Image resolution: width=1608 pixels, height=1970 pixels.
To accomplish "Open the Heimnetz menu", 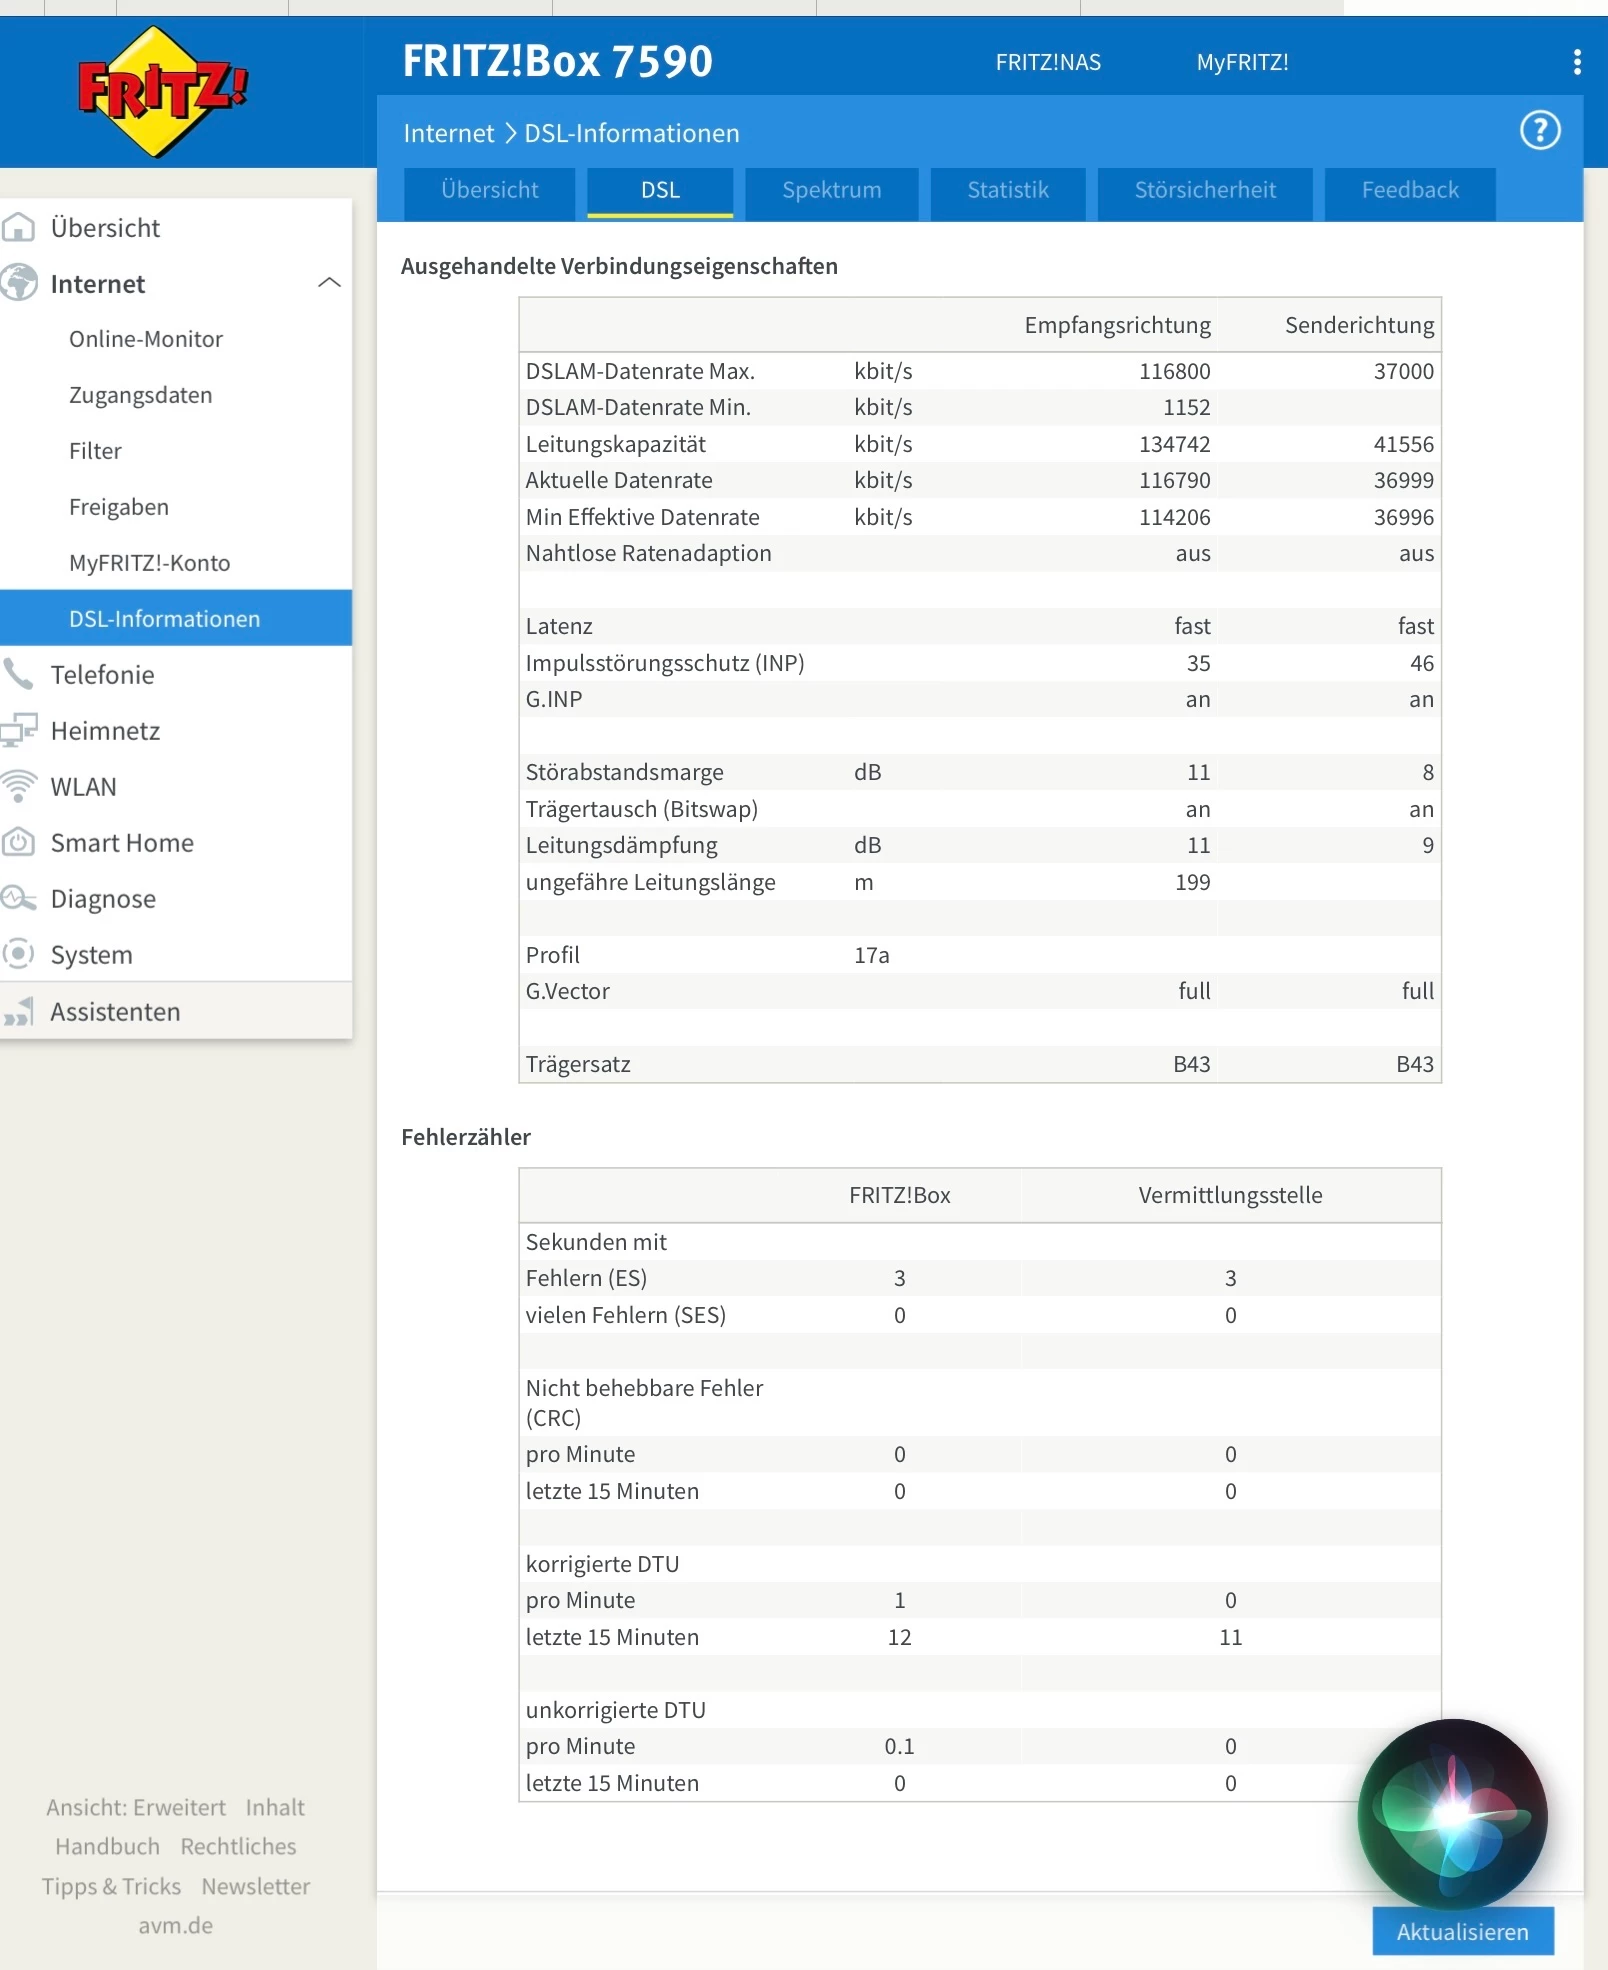I will pos(105,730).
